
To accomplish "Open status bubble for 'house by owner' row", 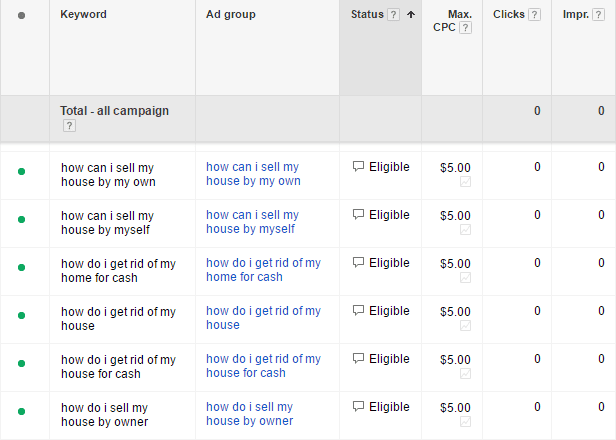I will pyautogui.click(x=358, y=406).
